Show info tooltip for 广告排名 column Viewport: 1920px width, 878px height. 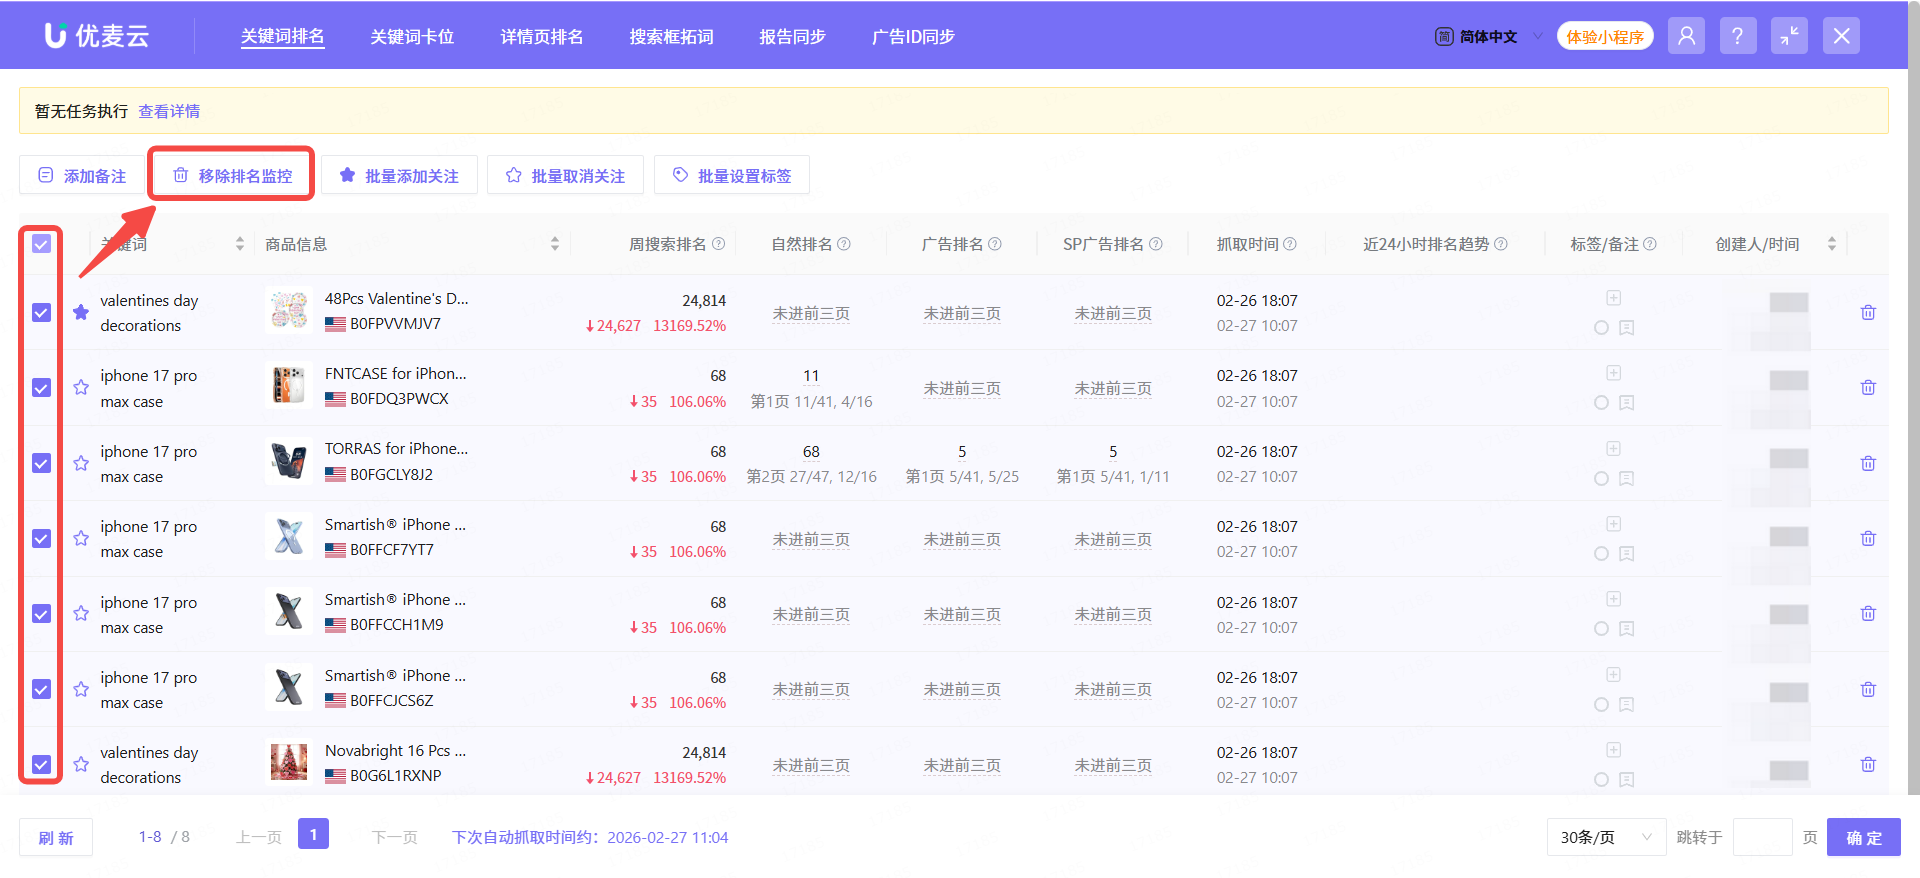[995, 244]
